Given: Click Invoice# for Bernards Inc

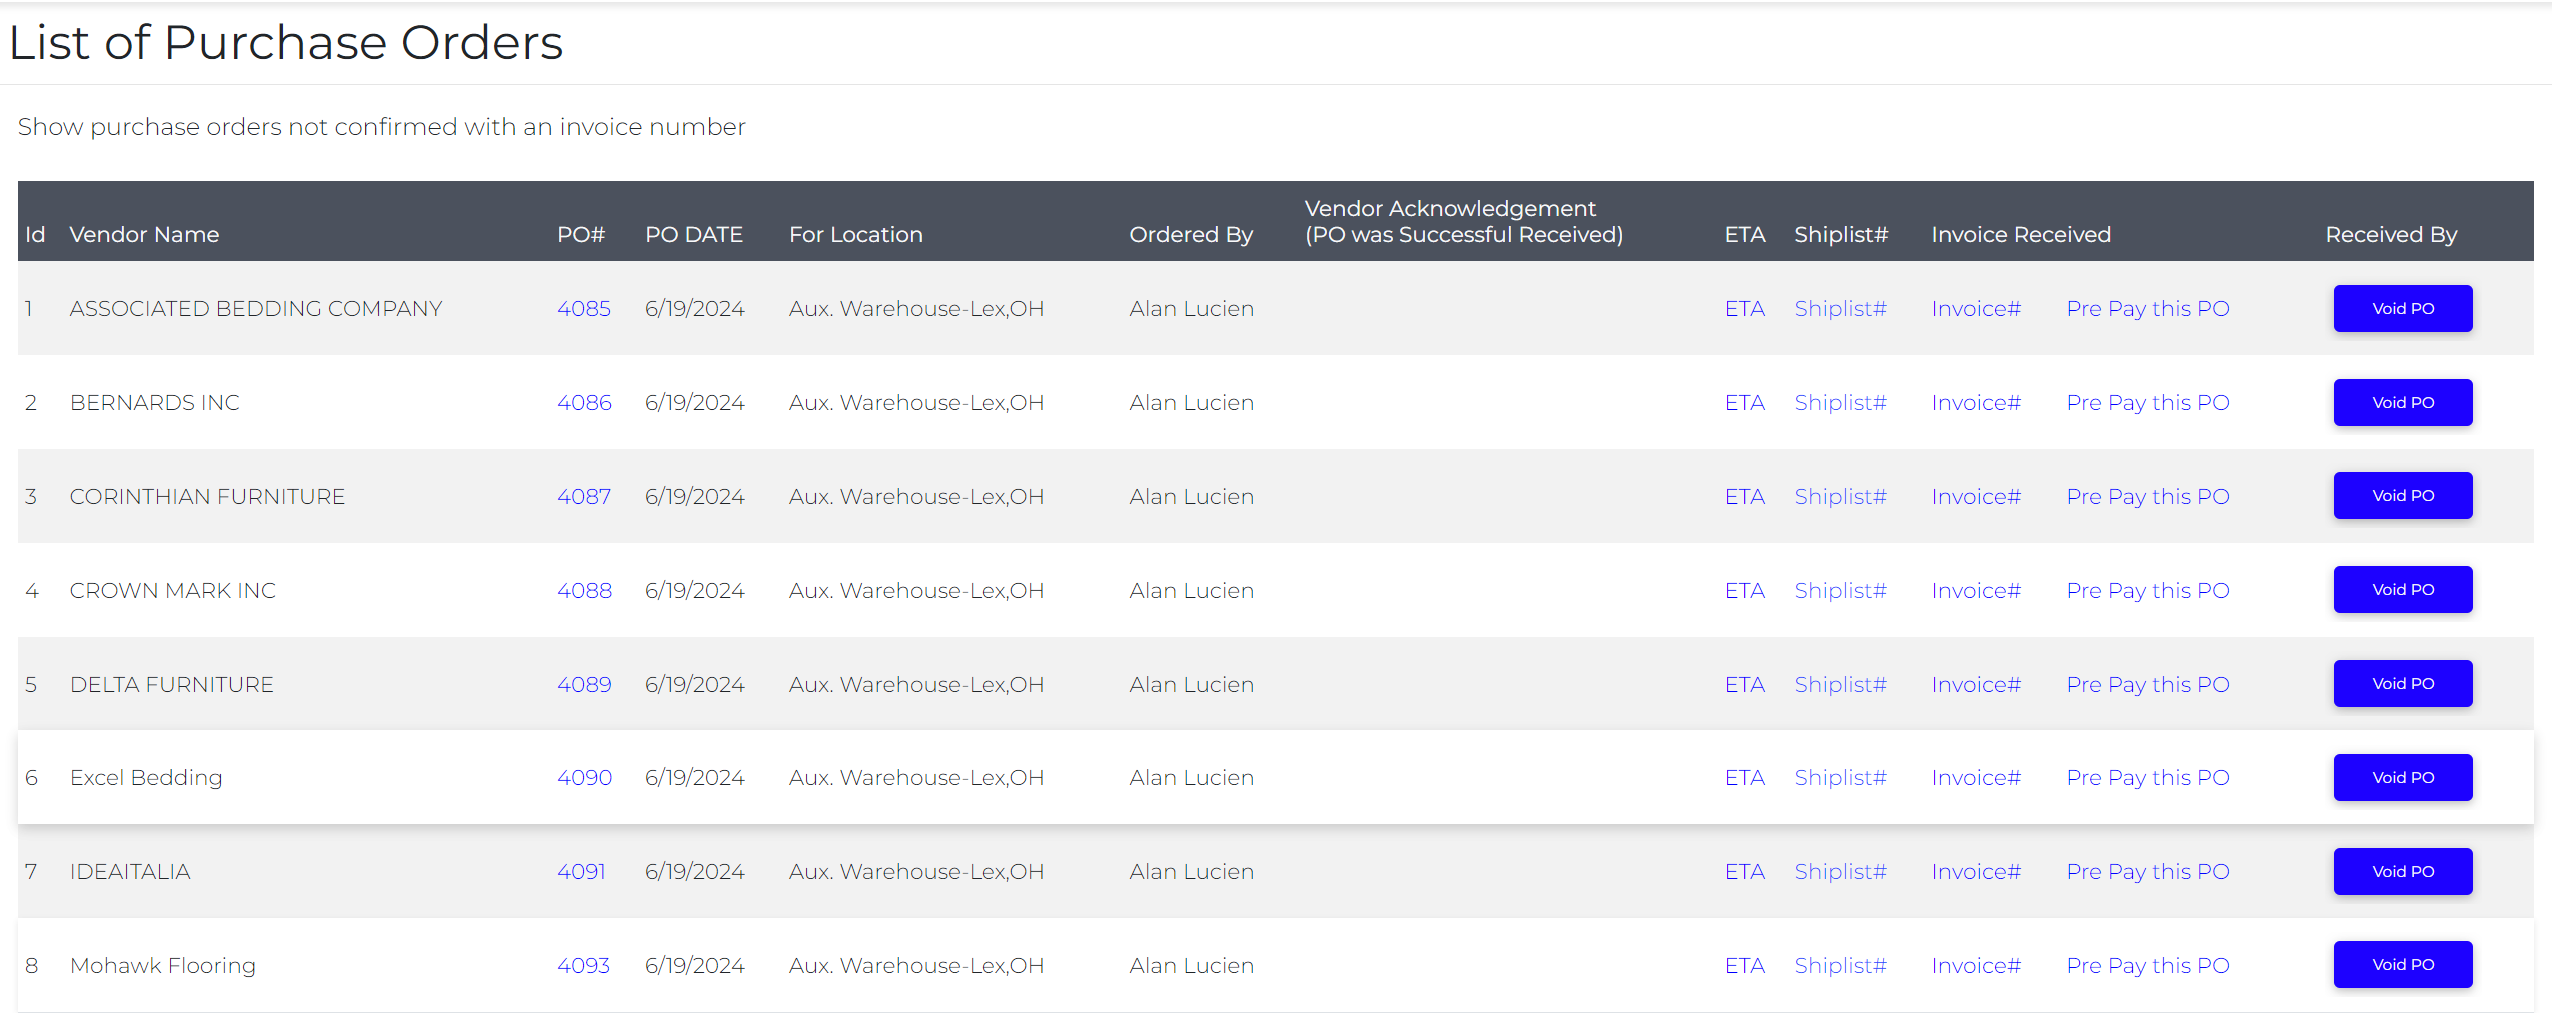Looking at the screenshot, I should click(x=1976, y=402).
